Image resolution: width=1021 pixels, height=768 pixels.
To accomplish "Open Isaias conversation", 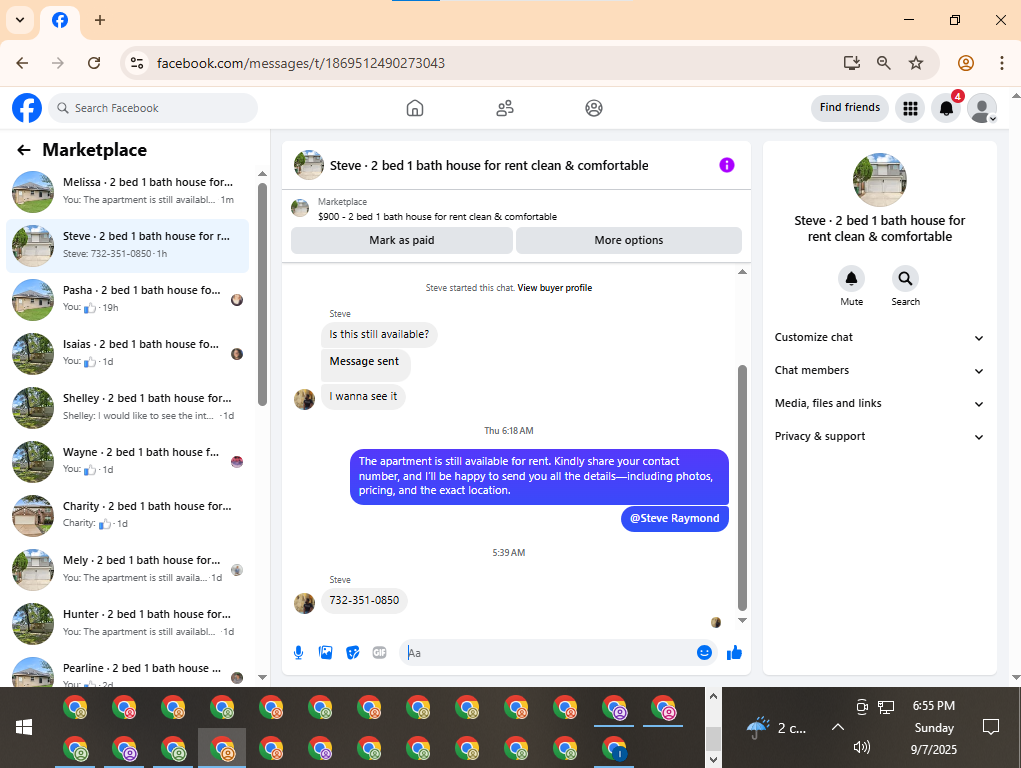I will point(128,354).
